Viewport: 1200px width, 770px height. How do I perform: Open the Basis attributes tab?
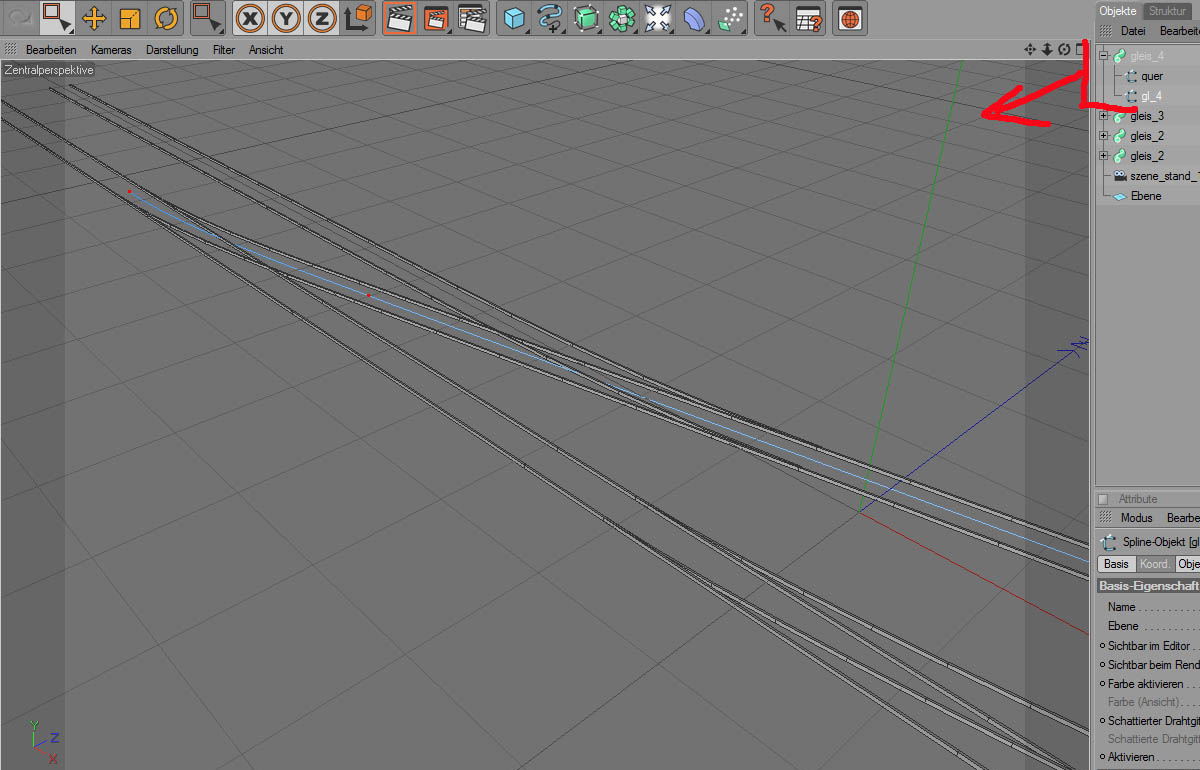1116,564
